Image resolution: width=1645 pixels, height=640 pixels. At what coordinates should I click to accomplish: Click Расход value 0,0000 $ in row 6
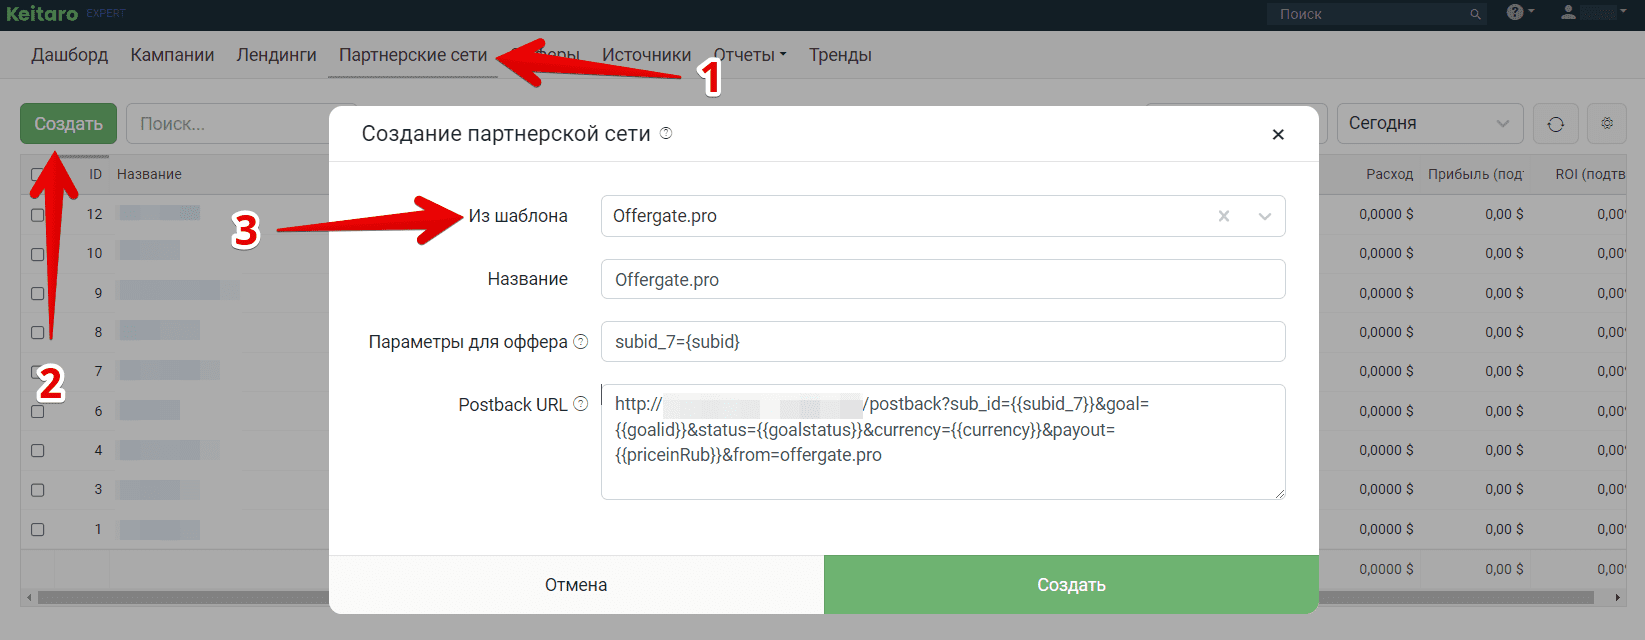point(1386,411)
